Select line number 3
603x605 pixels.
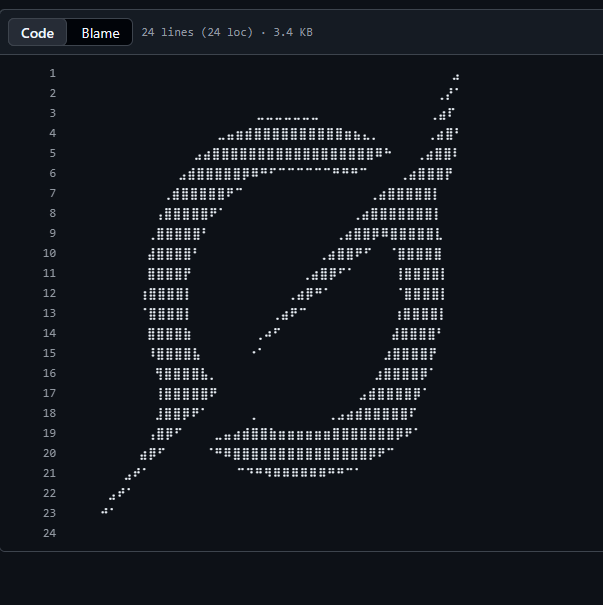click(x=53, y=113)
